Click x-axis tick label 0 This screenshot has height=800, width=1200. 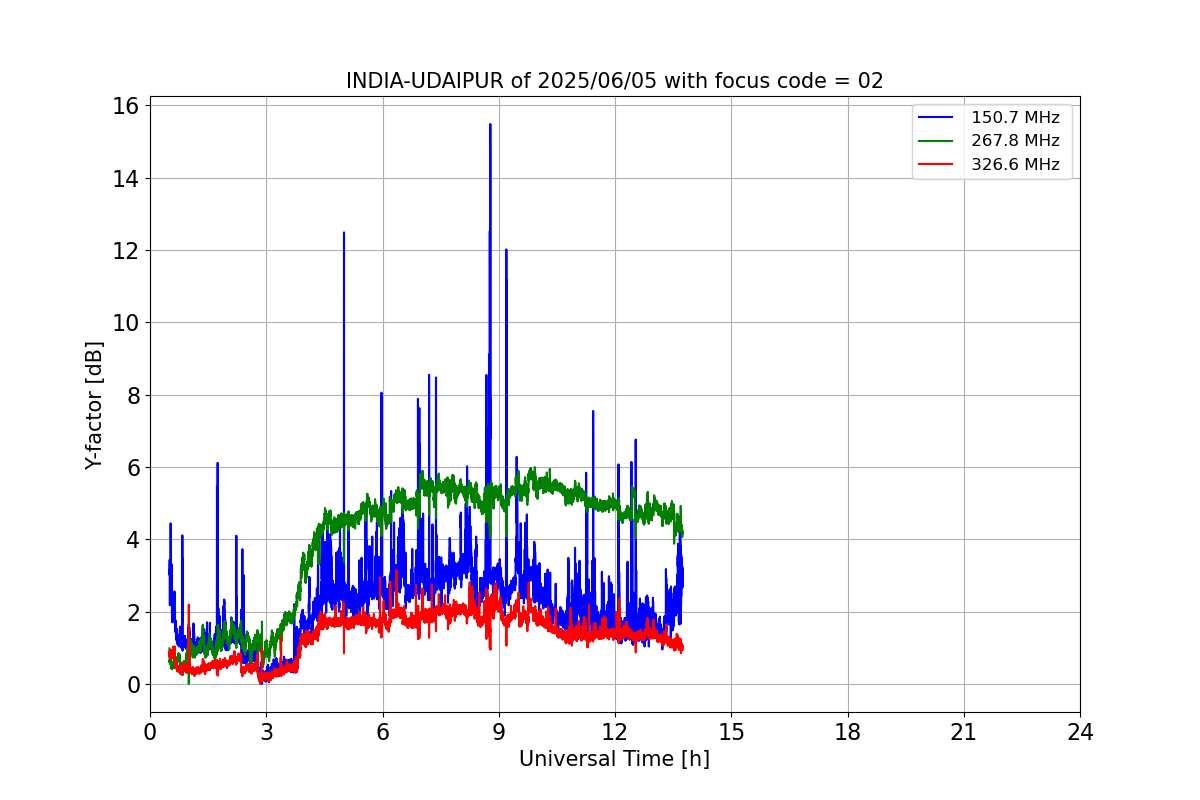point(150,732)
